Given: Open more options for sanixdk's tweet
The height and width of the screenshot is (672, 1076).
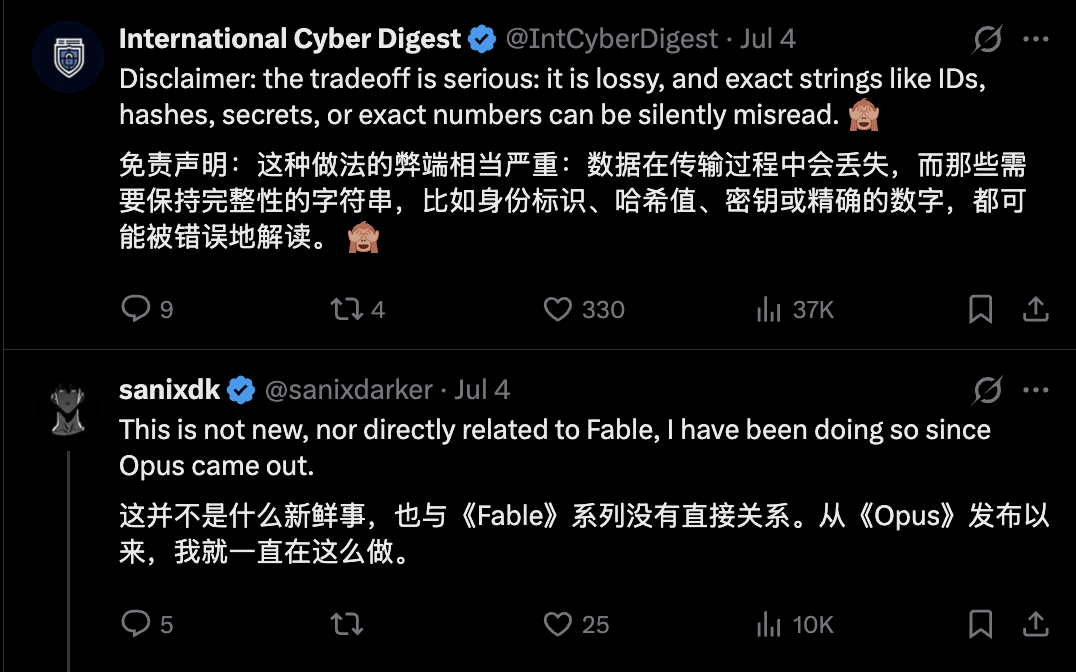Looking at the screenshot, I should [x=1036, y=390].
